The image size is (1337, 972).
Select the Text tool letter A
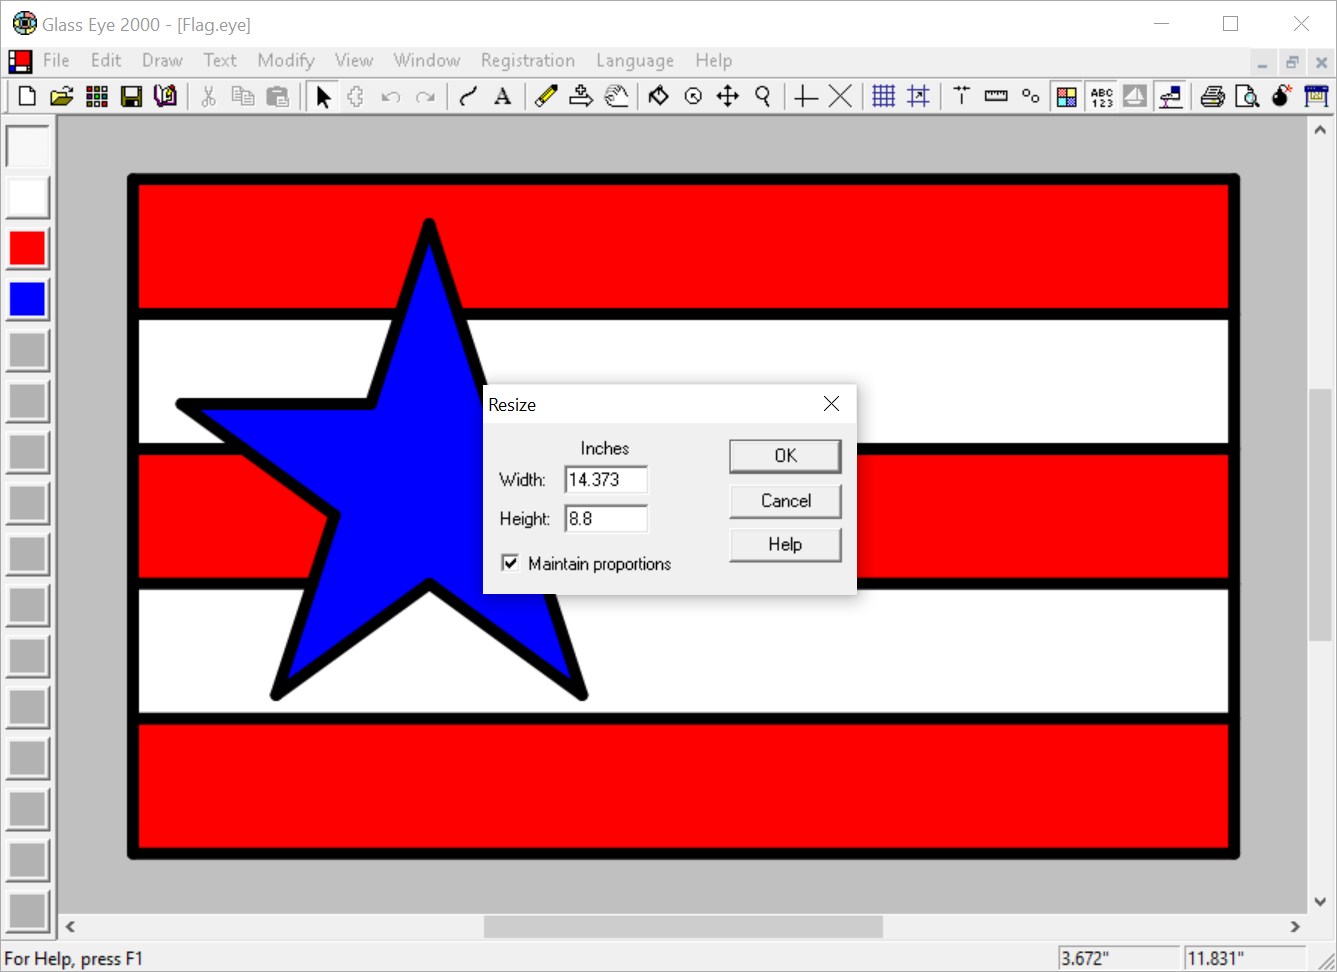click(503, 96)
